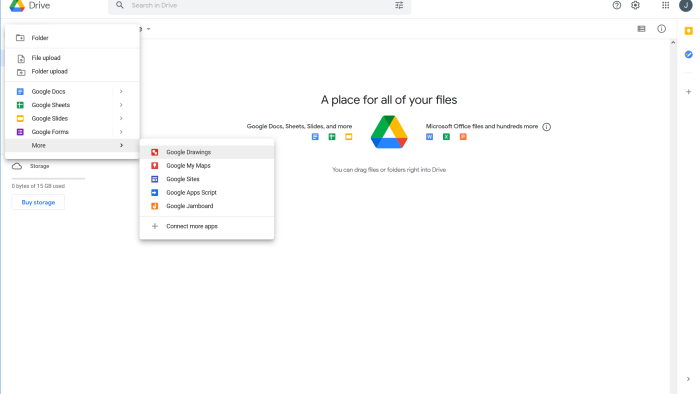Select Google My Maps from submenu
Viewport: 700px width, 394px height.
click(x=207, y=166)
